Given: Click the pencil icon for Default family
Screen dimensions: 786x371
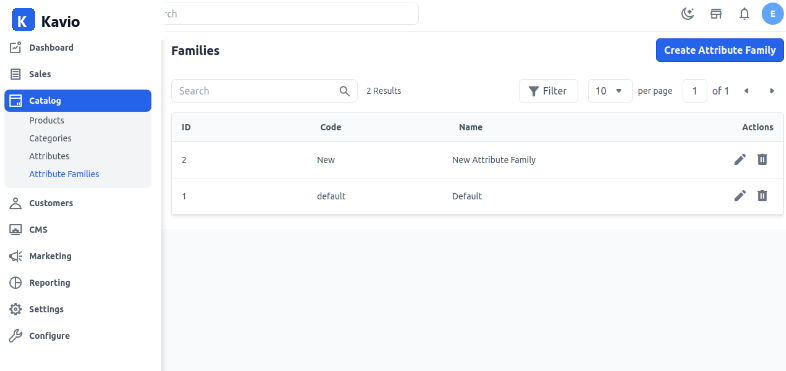Looking at the screenshot, I should [x=740, y=196].
